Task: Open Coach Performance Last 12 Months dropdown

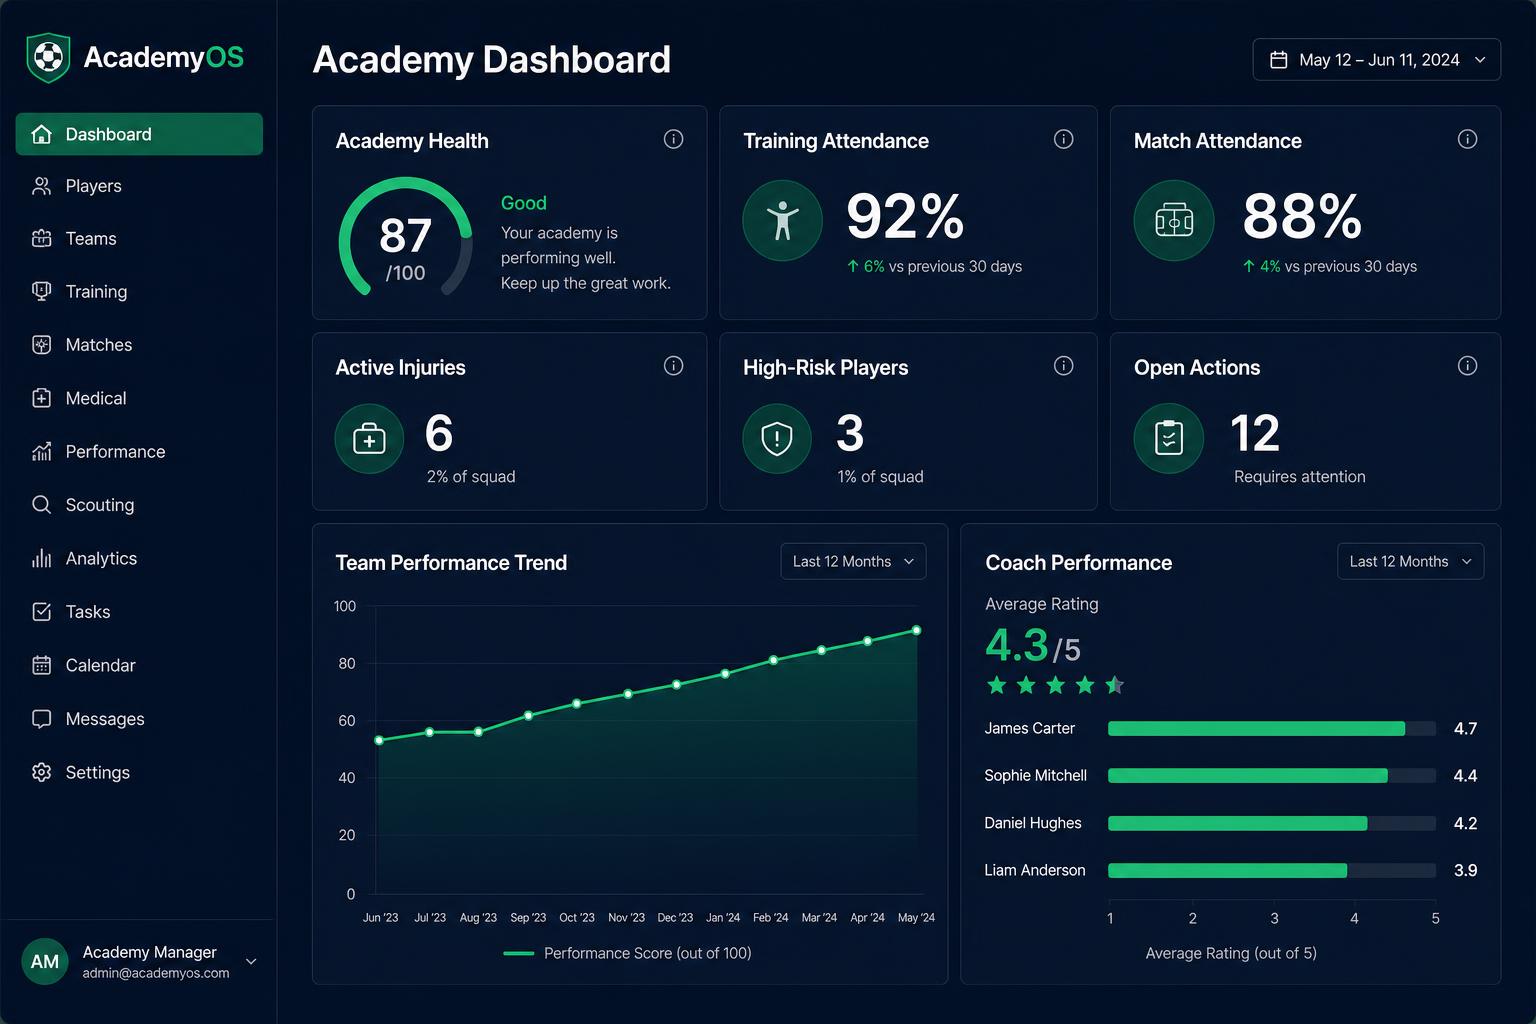Action: coord(1410,561)
